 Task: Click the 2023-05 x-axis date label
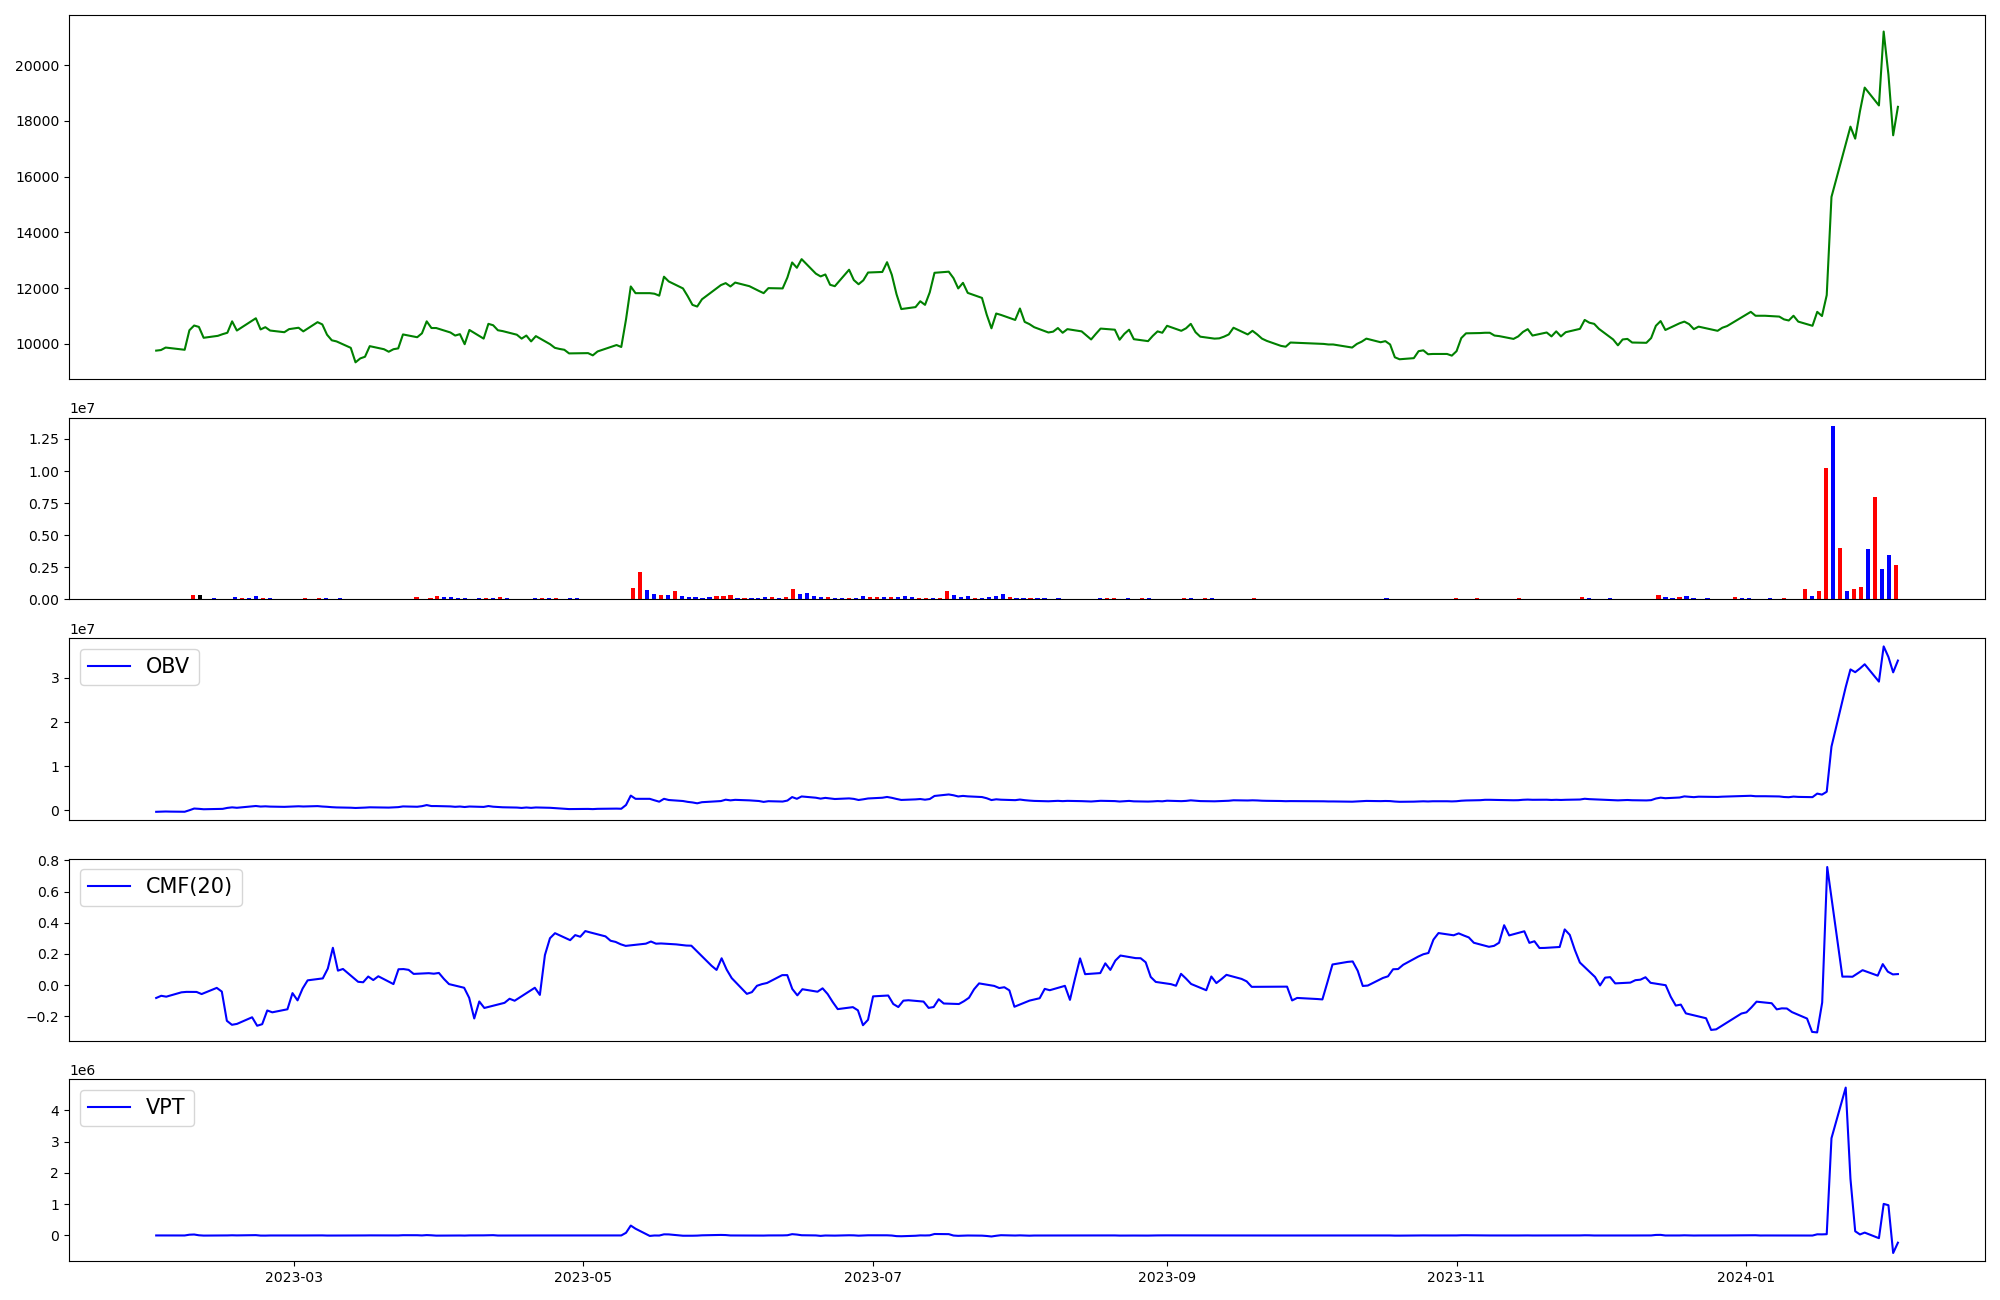pyautogui.click(x=583, y=1277)
